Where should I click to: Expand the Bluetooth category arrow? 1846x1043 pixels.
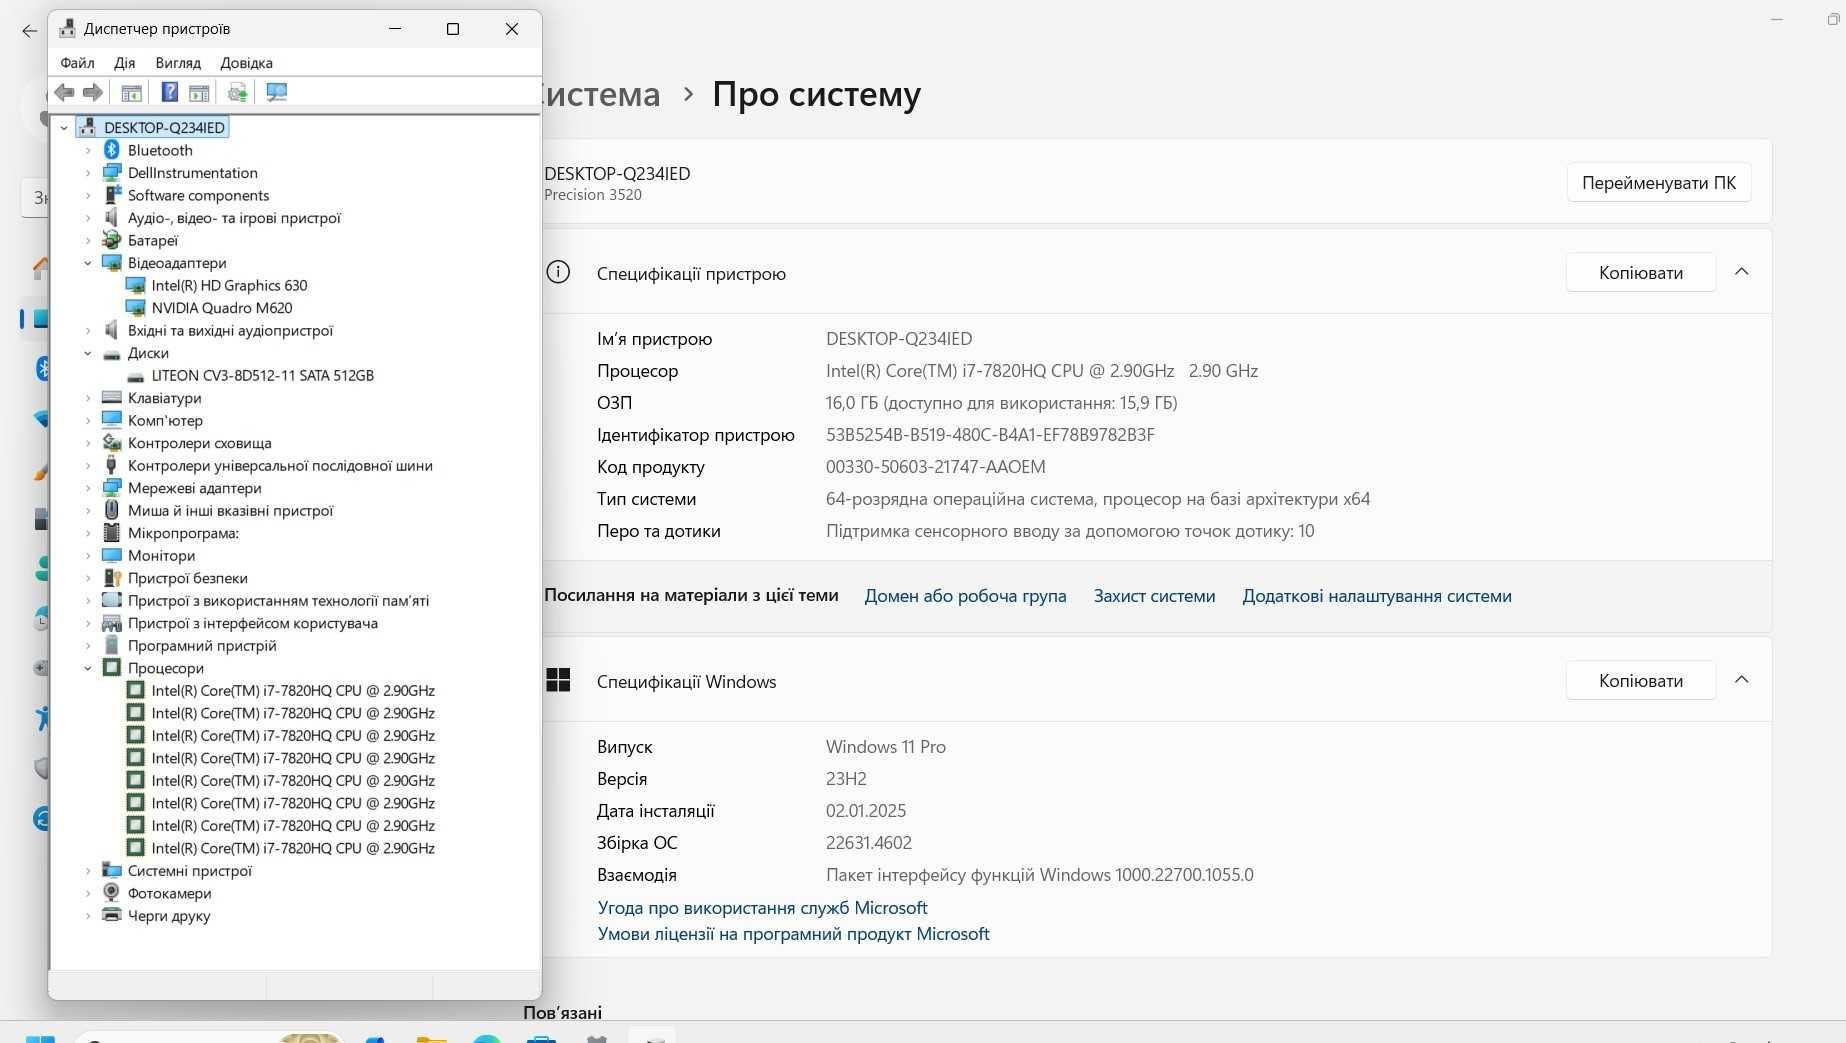pyautogui.click(x=88, y=150)
